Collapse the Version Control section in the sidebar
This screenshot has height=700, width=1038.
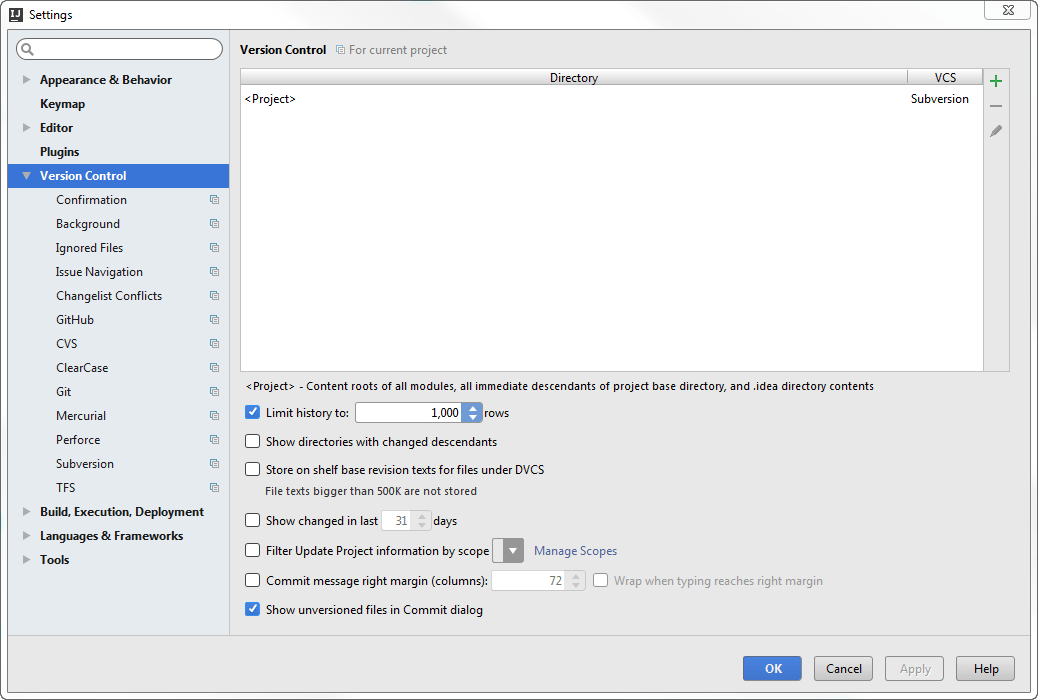(x=25, y=175)
